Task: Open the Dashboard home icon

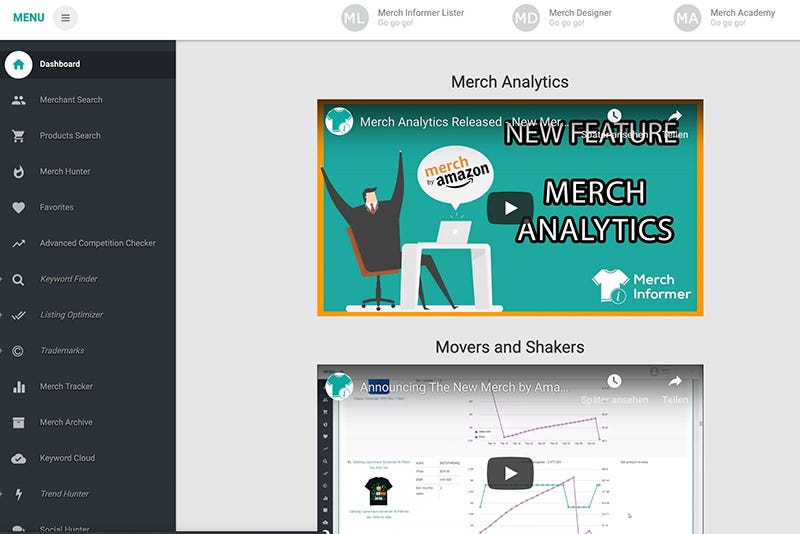Action: point(18,64)
